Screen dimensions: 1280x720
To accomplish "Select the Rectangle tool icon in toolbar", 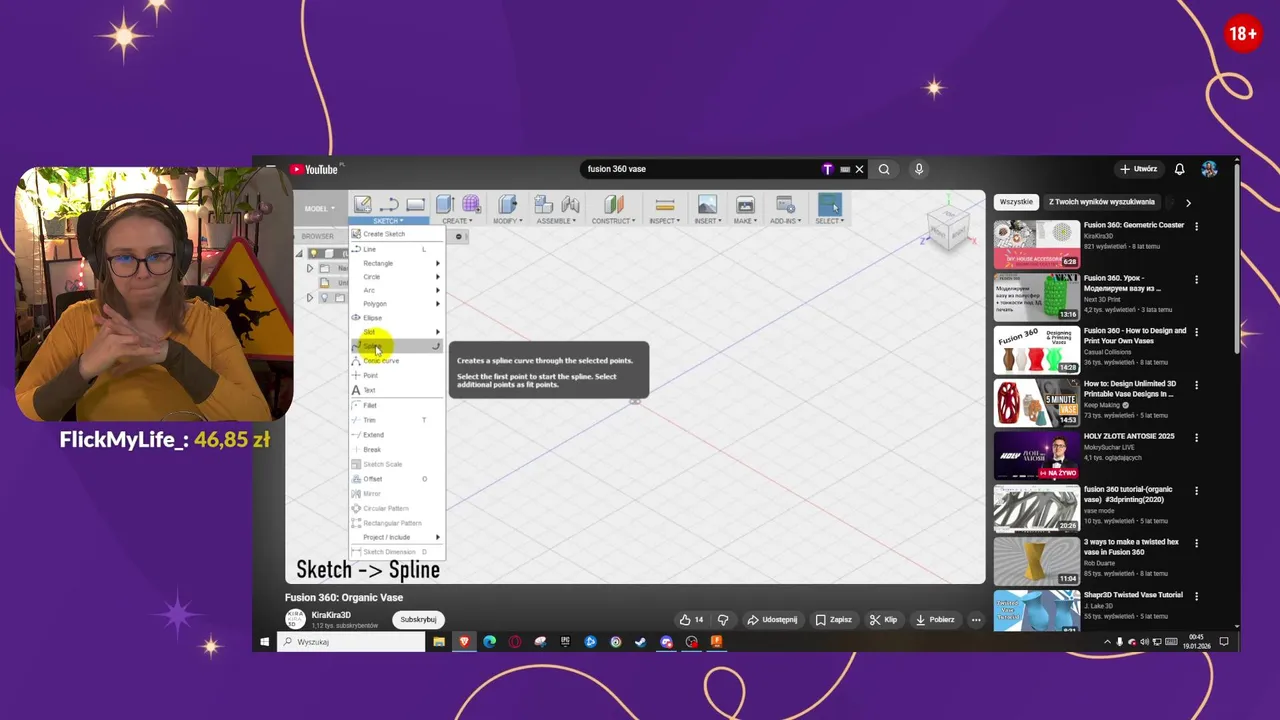I will (x=415, y=205).
